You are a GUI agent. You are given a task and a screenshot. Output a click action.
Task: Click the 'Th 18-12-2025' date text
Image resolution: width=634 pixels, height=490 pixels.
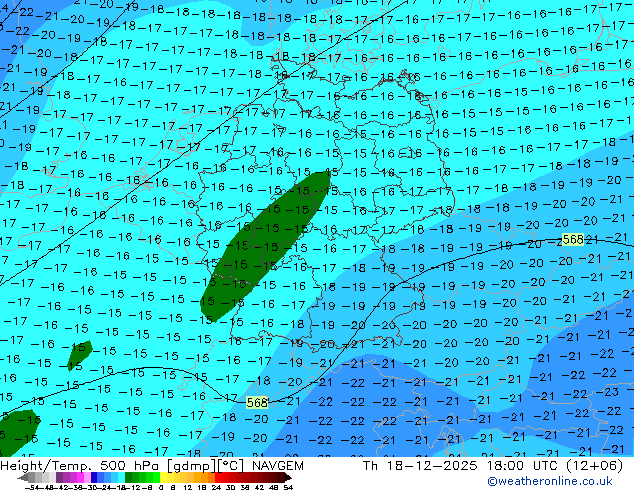pos(420,466)
